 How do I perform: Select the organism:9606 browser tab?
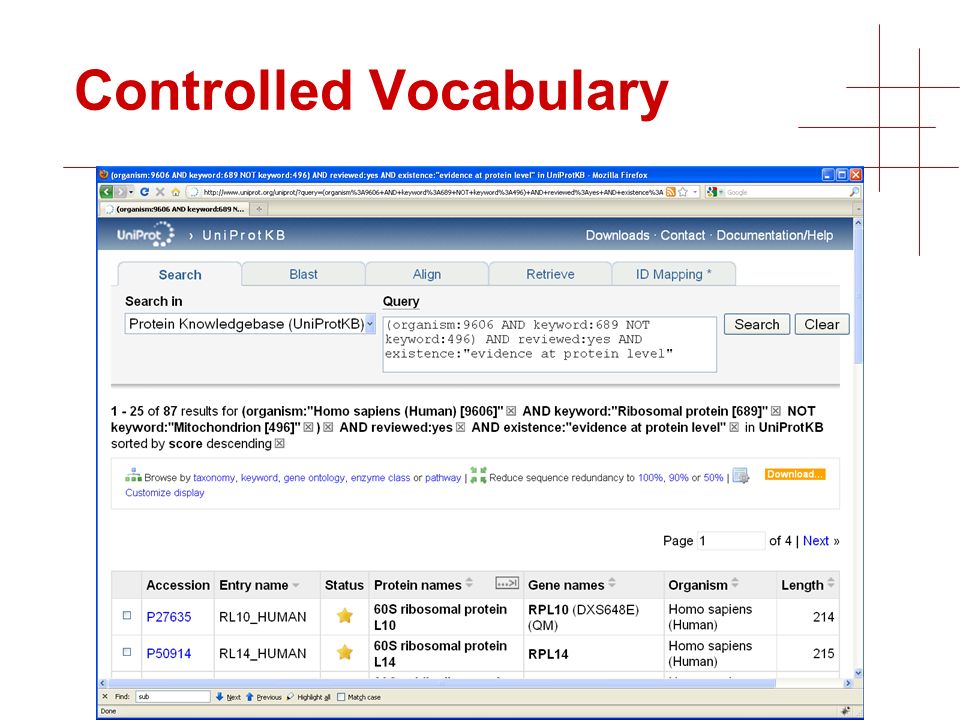175,209
